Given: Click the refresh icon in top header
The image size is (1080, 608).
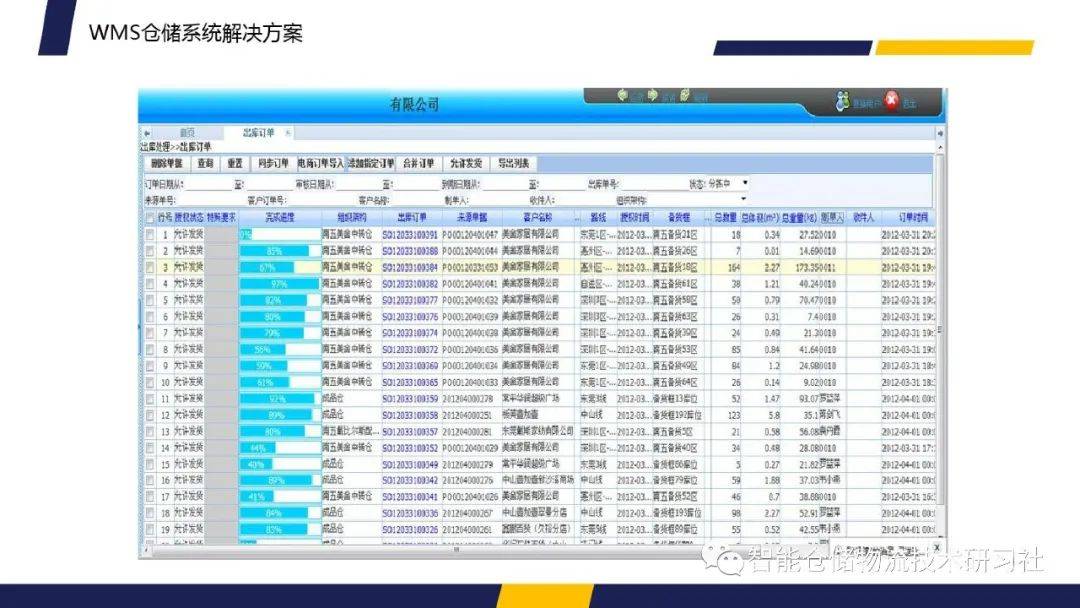Looking at the screenshot, I should pos(685,96).
